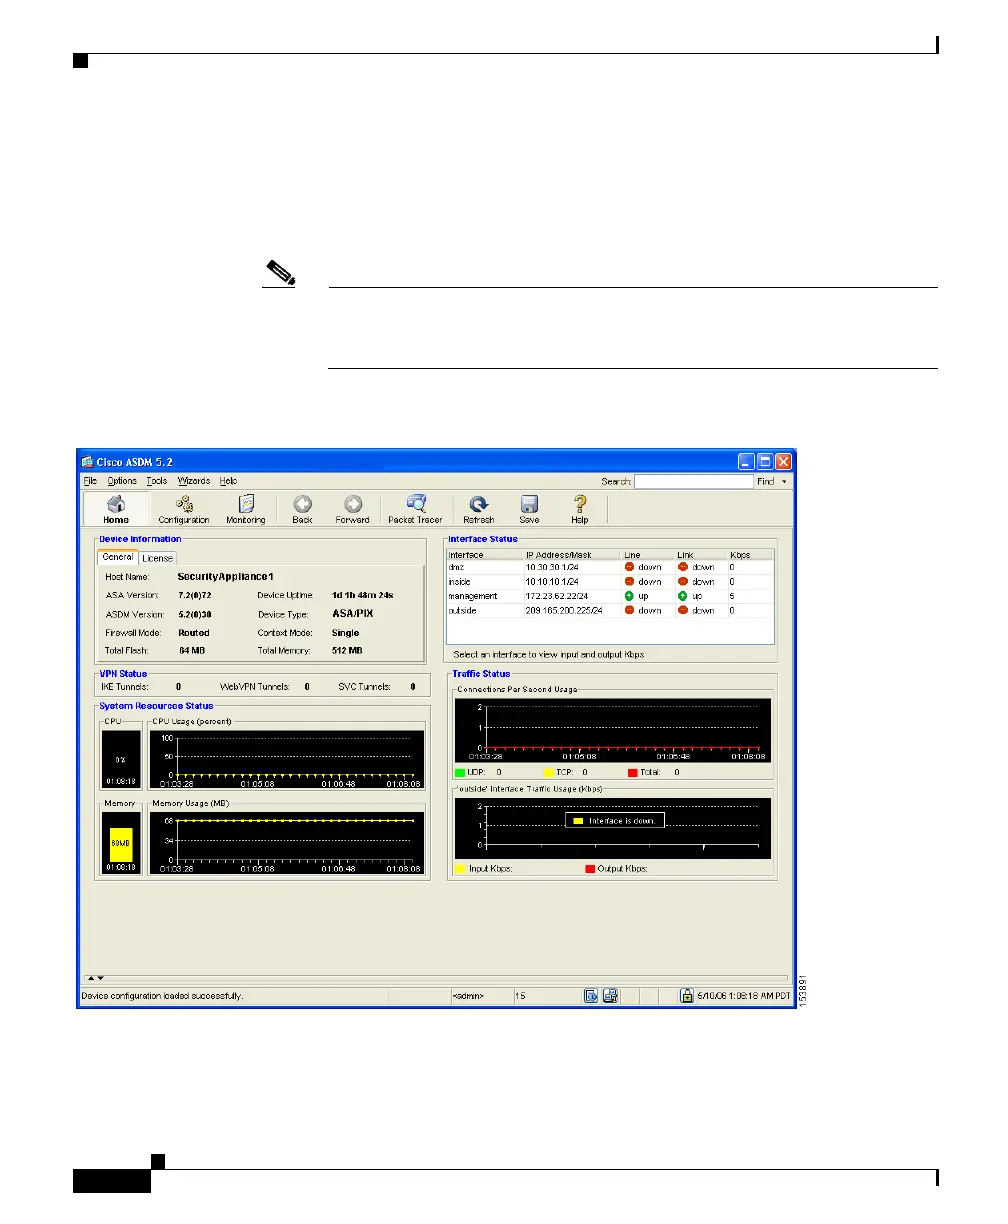Click the red Output Kbps legend swatch
The image size is (1008, 1224).
pyautogui.click(x=590, y=869)
